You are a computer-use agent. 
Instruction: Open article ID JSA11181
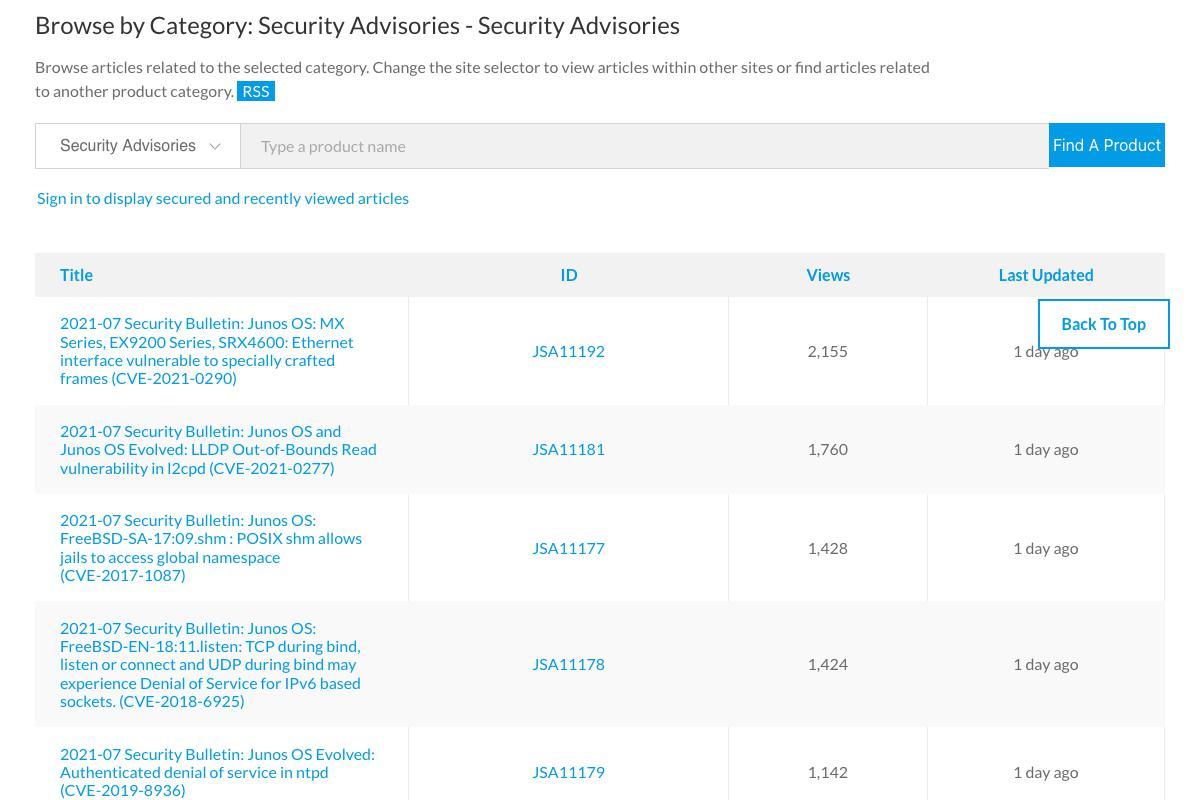(x=568, y=449)
